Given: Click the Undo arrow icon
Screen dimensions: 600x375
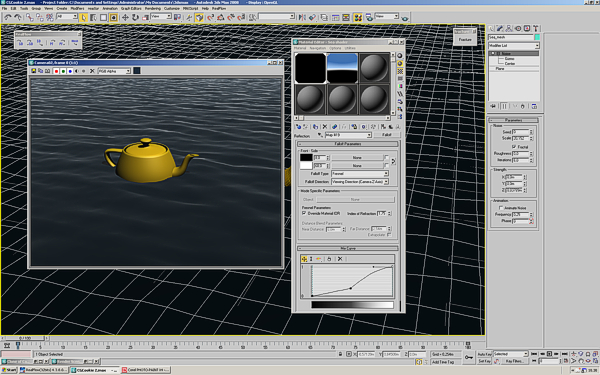Looking at the screenshot, I should coord(8,17).
